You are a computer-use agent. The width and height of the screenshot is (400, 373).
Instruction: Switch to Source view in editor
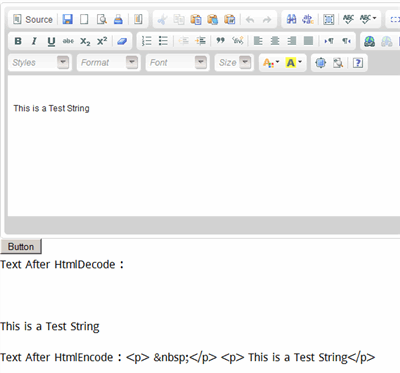[x=33, y=20]
